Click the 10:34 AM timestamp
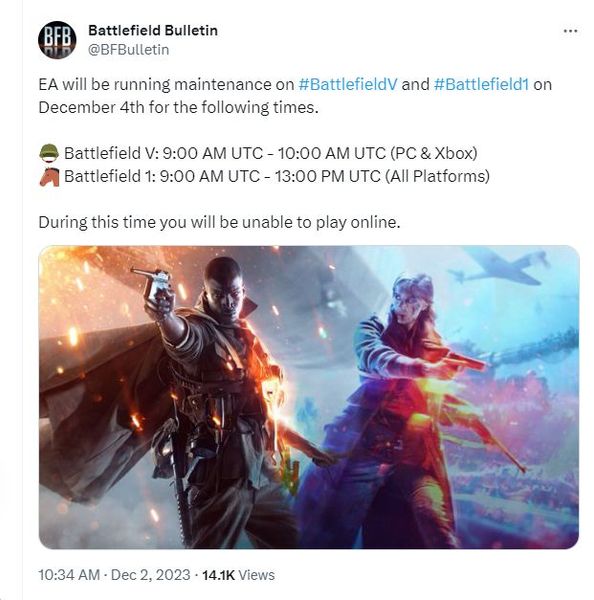The height and width of the screenshot is (600, 594). pos(69,575)
